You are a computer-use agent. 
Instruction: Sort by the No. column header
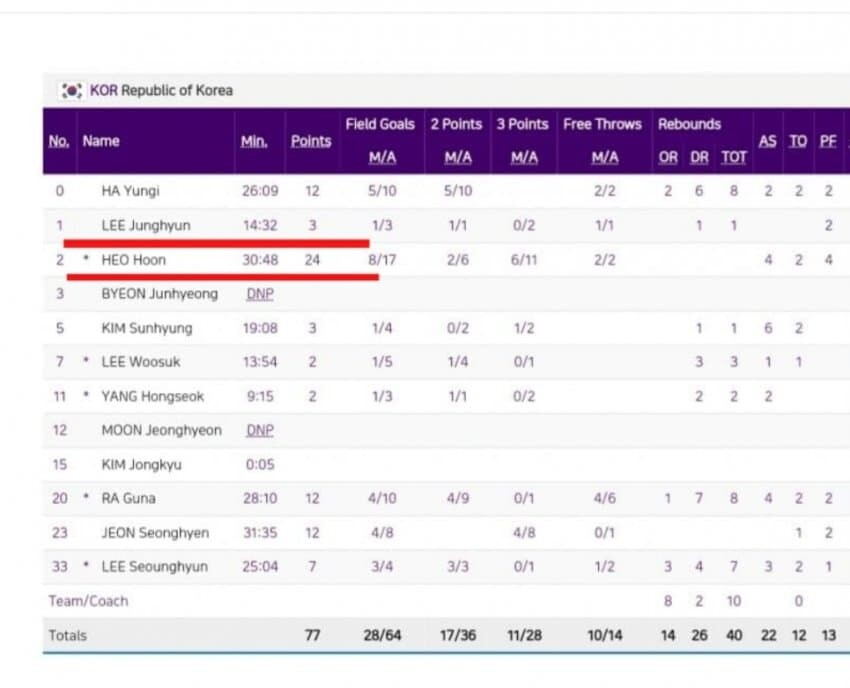(59, 141)
